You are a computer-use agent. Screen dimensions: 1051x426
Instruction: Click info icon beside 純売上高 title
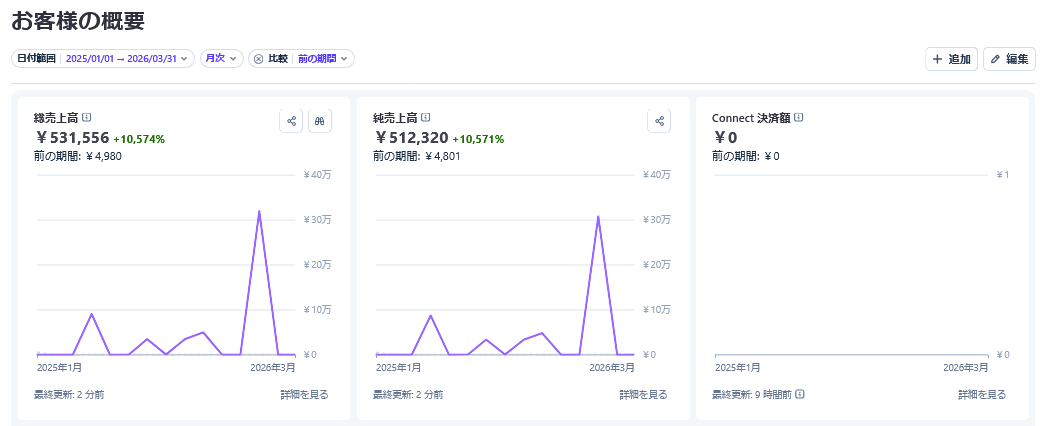click(x=426, y=117)
